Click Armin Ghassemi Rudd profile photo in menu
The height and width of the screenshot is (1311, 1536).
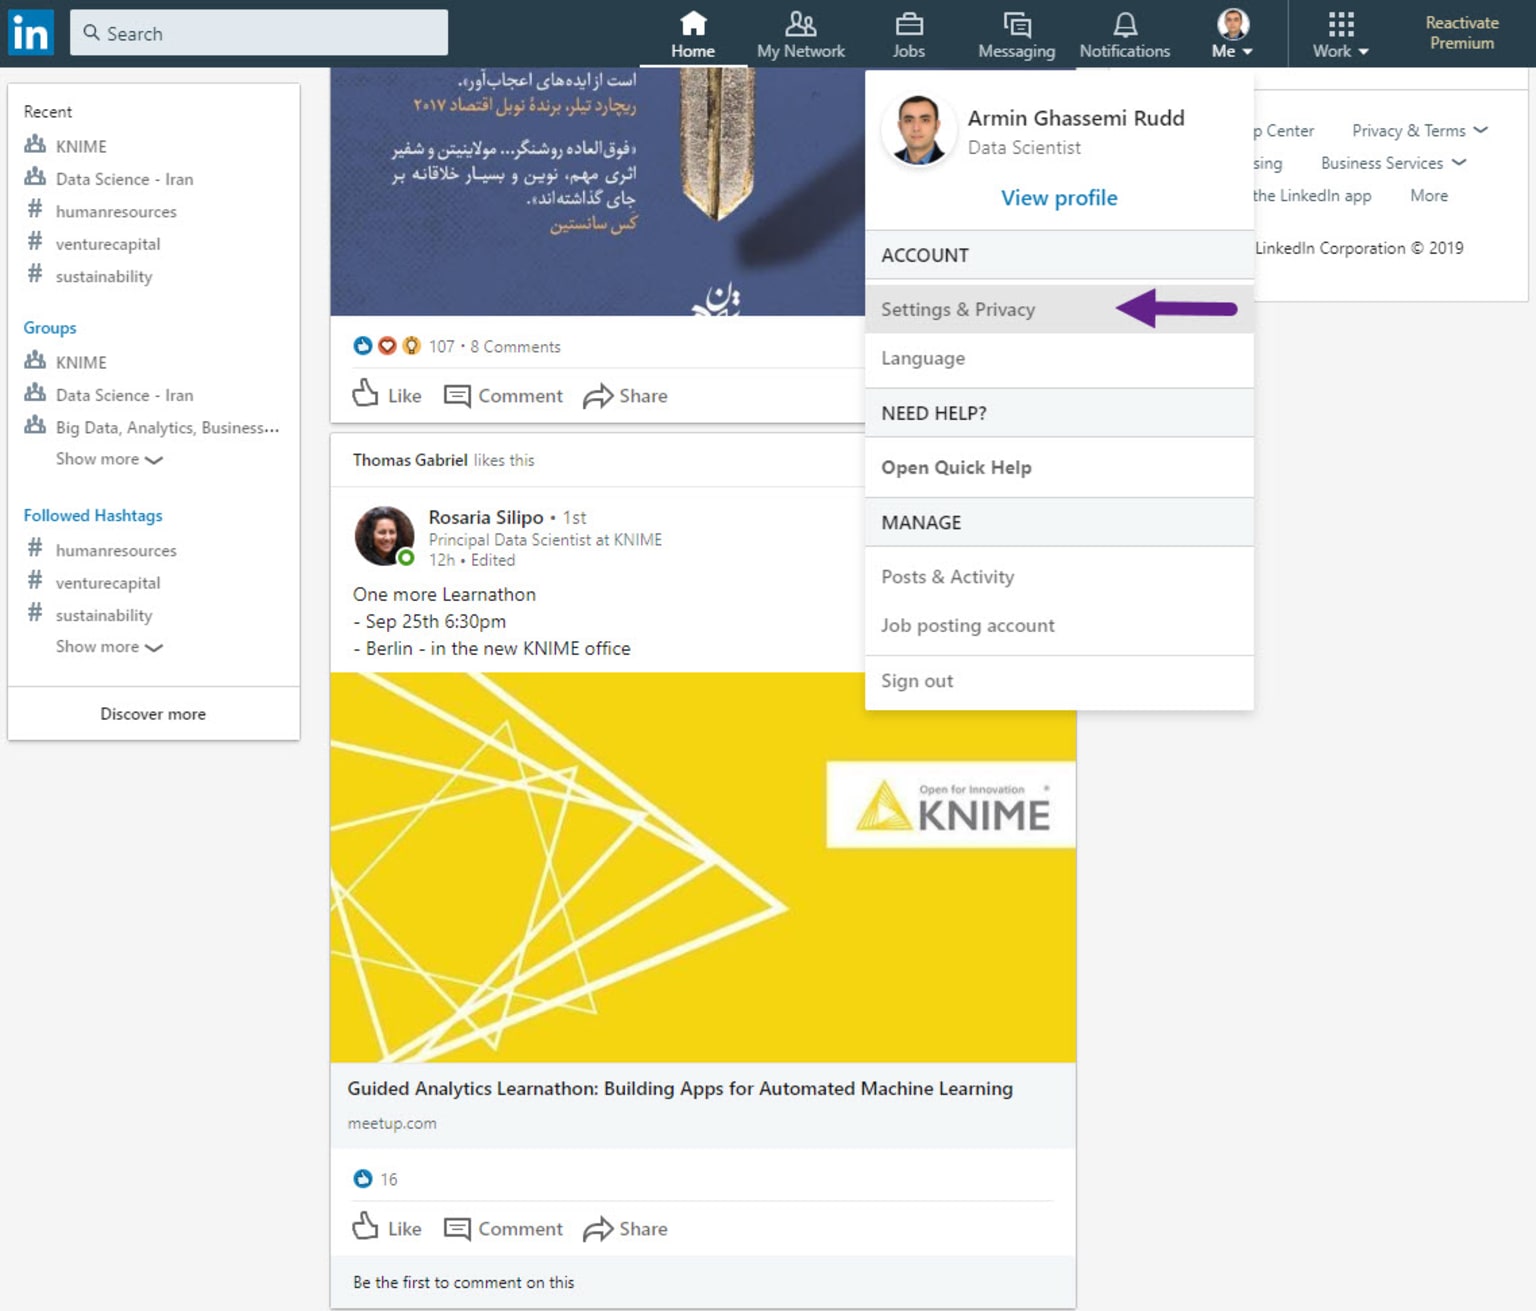pyautogui.click(x=917, y=130)
